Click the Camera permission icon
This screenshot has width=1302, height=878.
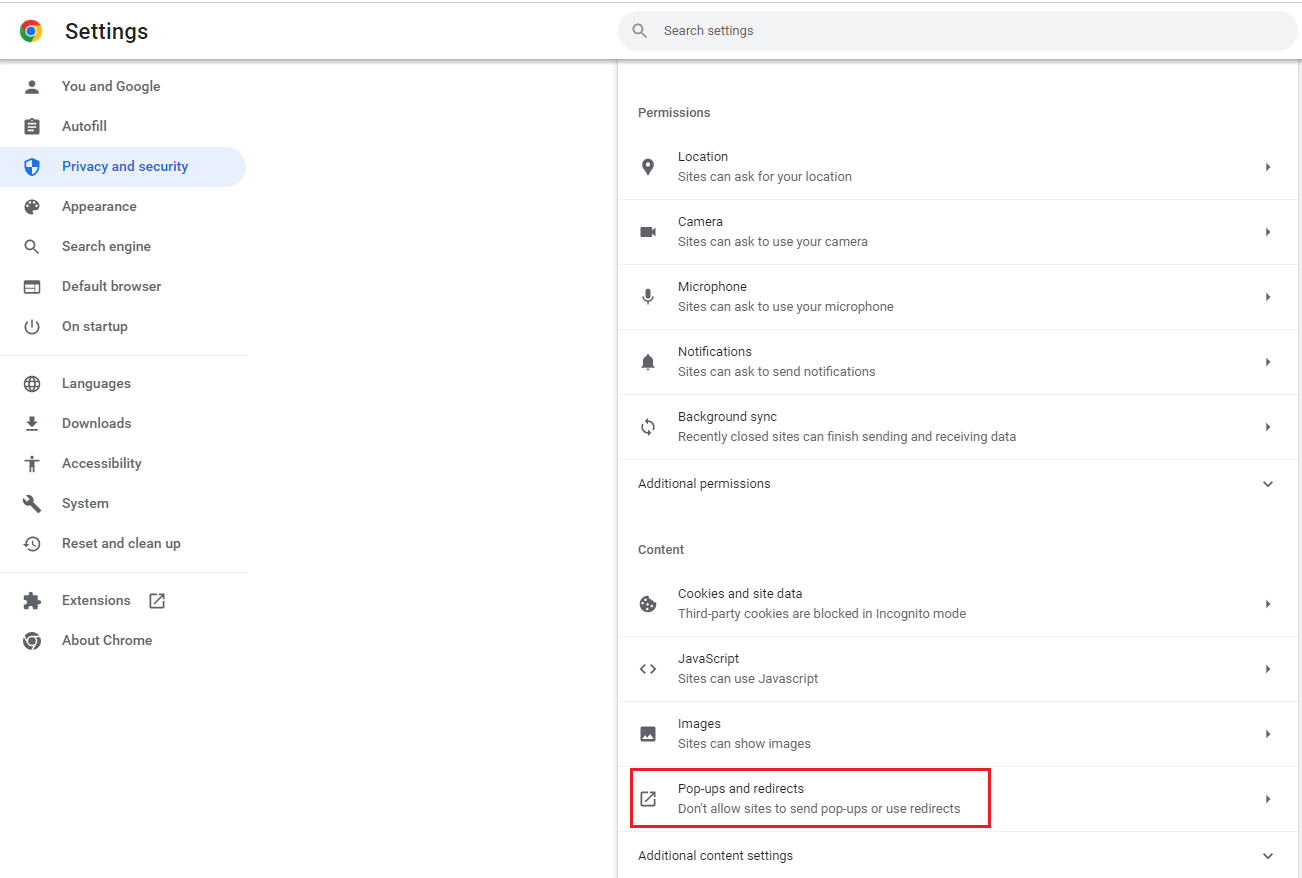pyautogui.click(x=648, y=232)
